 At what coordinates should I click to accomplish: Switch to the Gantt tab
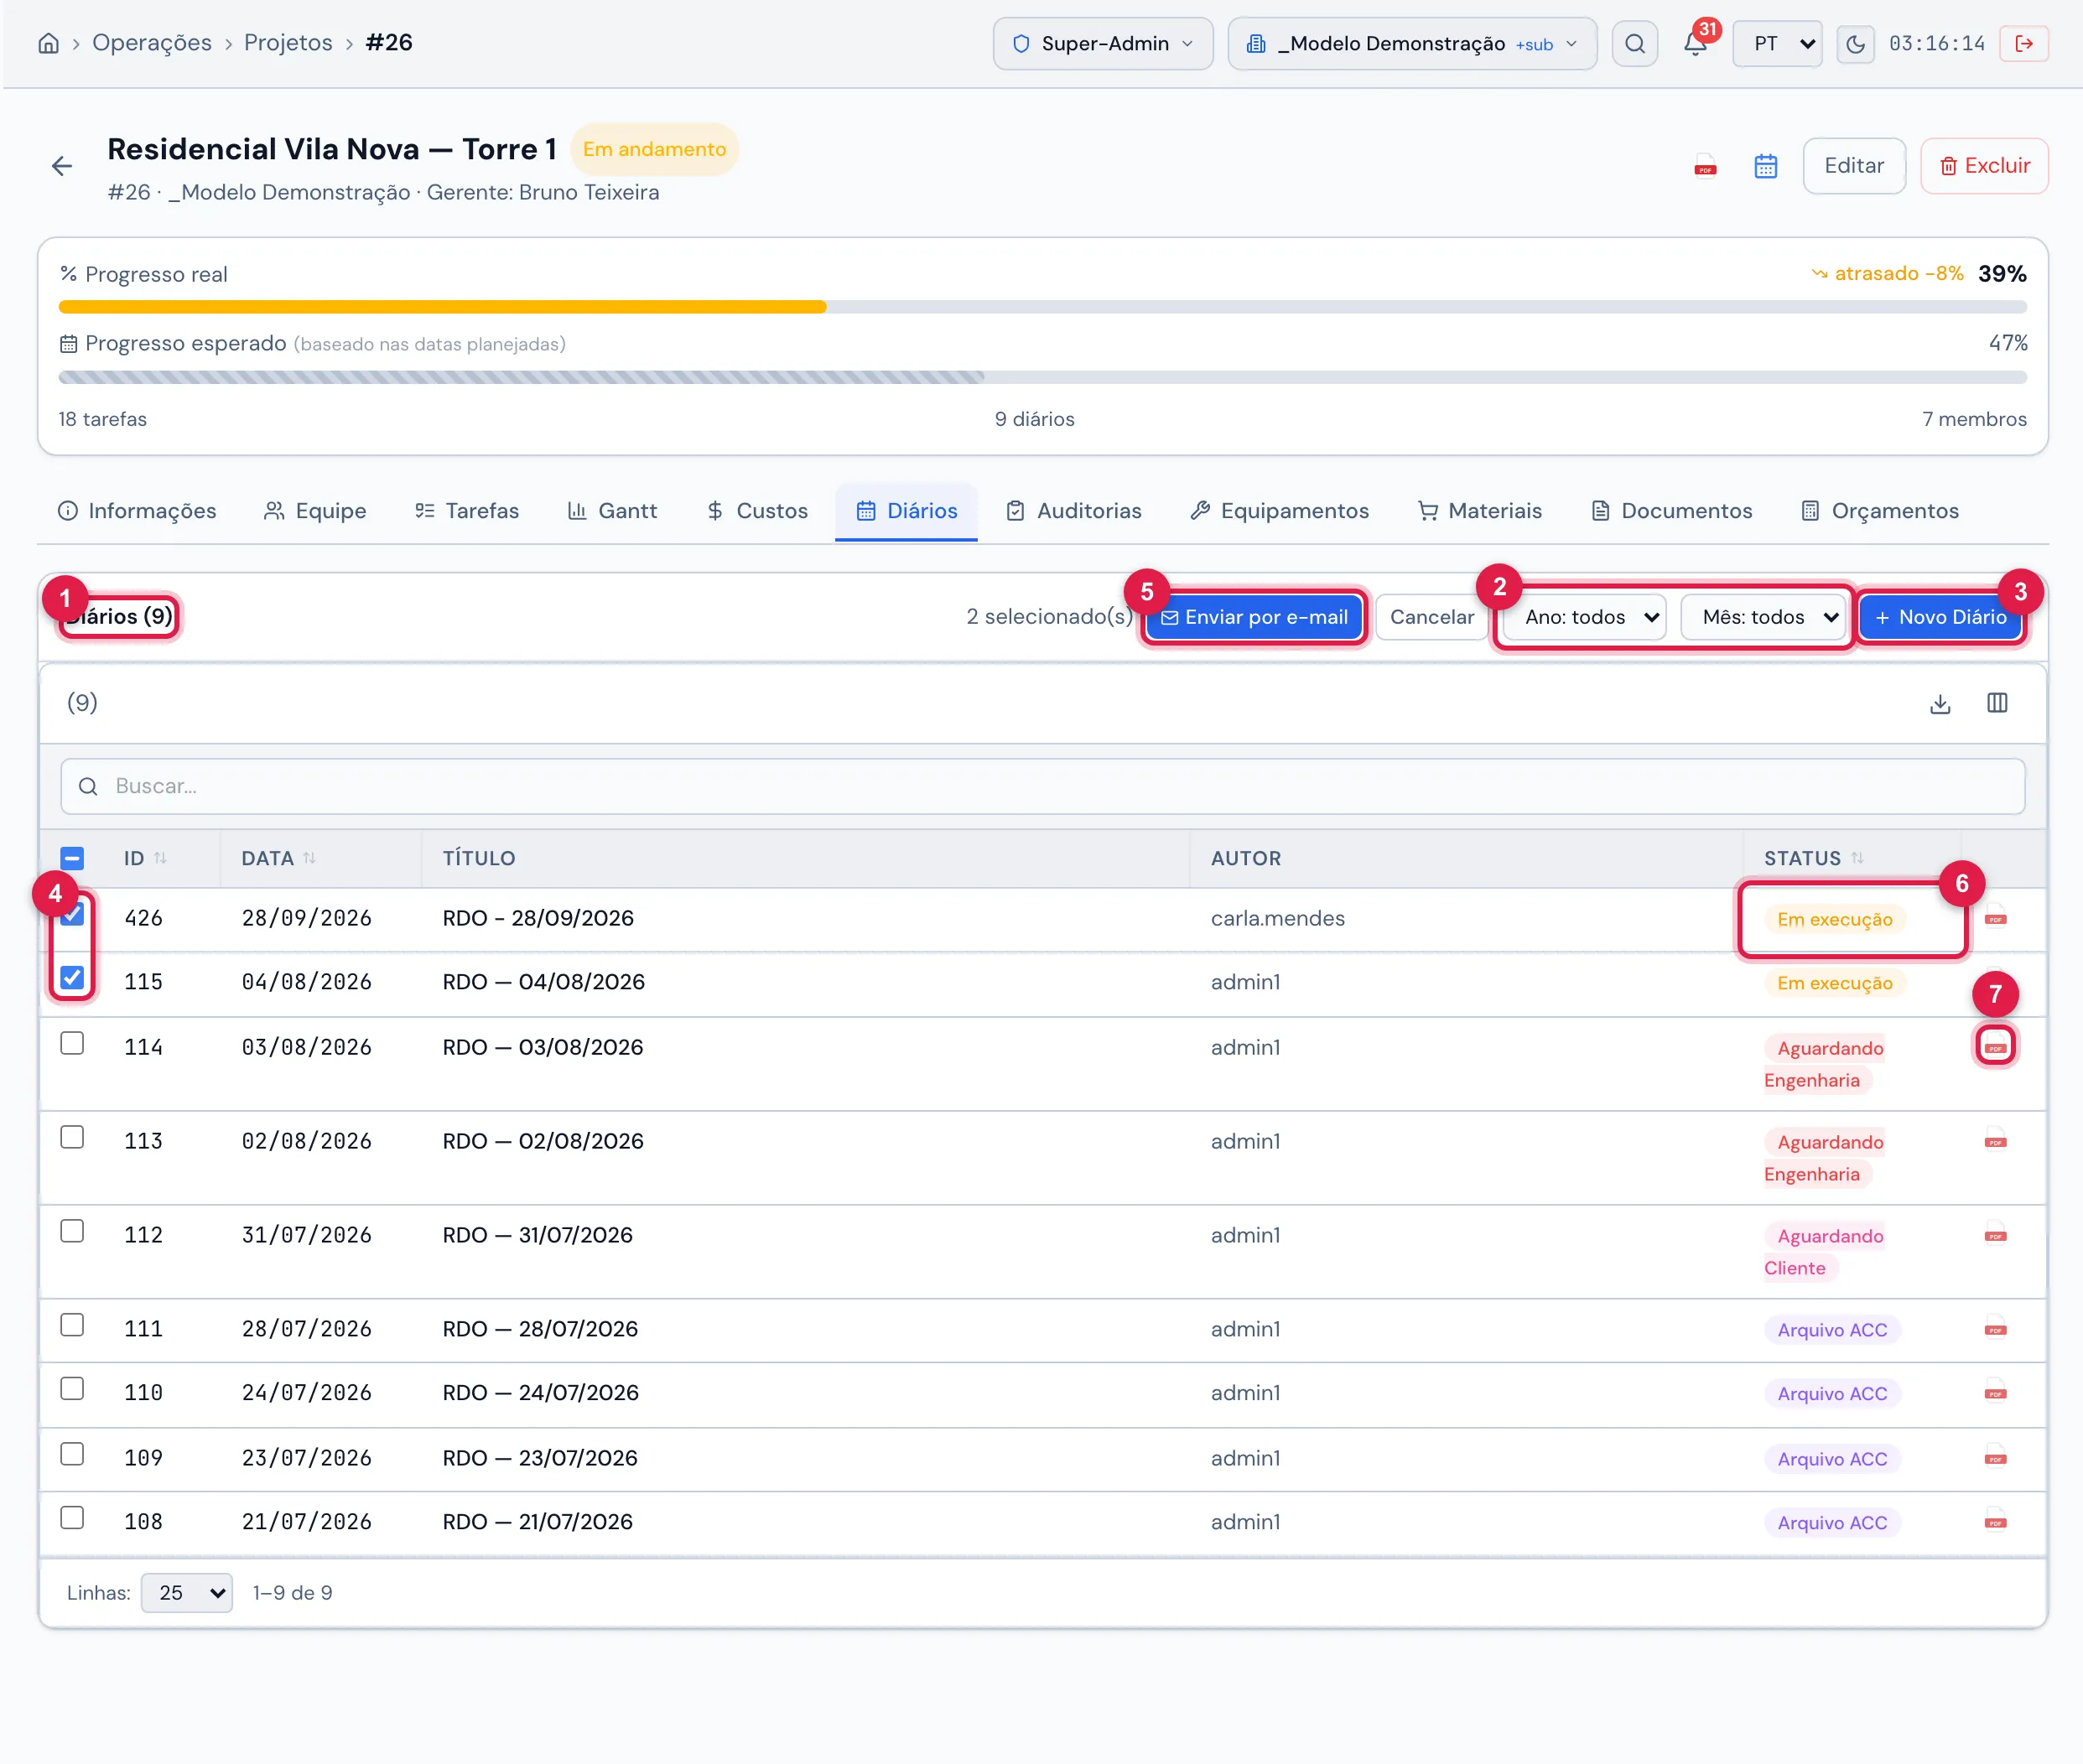click(x=612, y=511)
